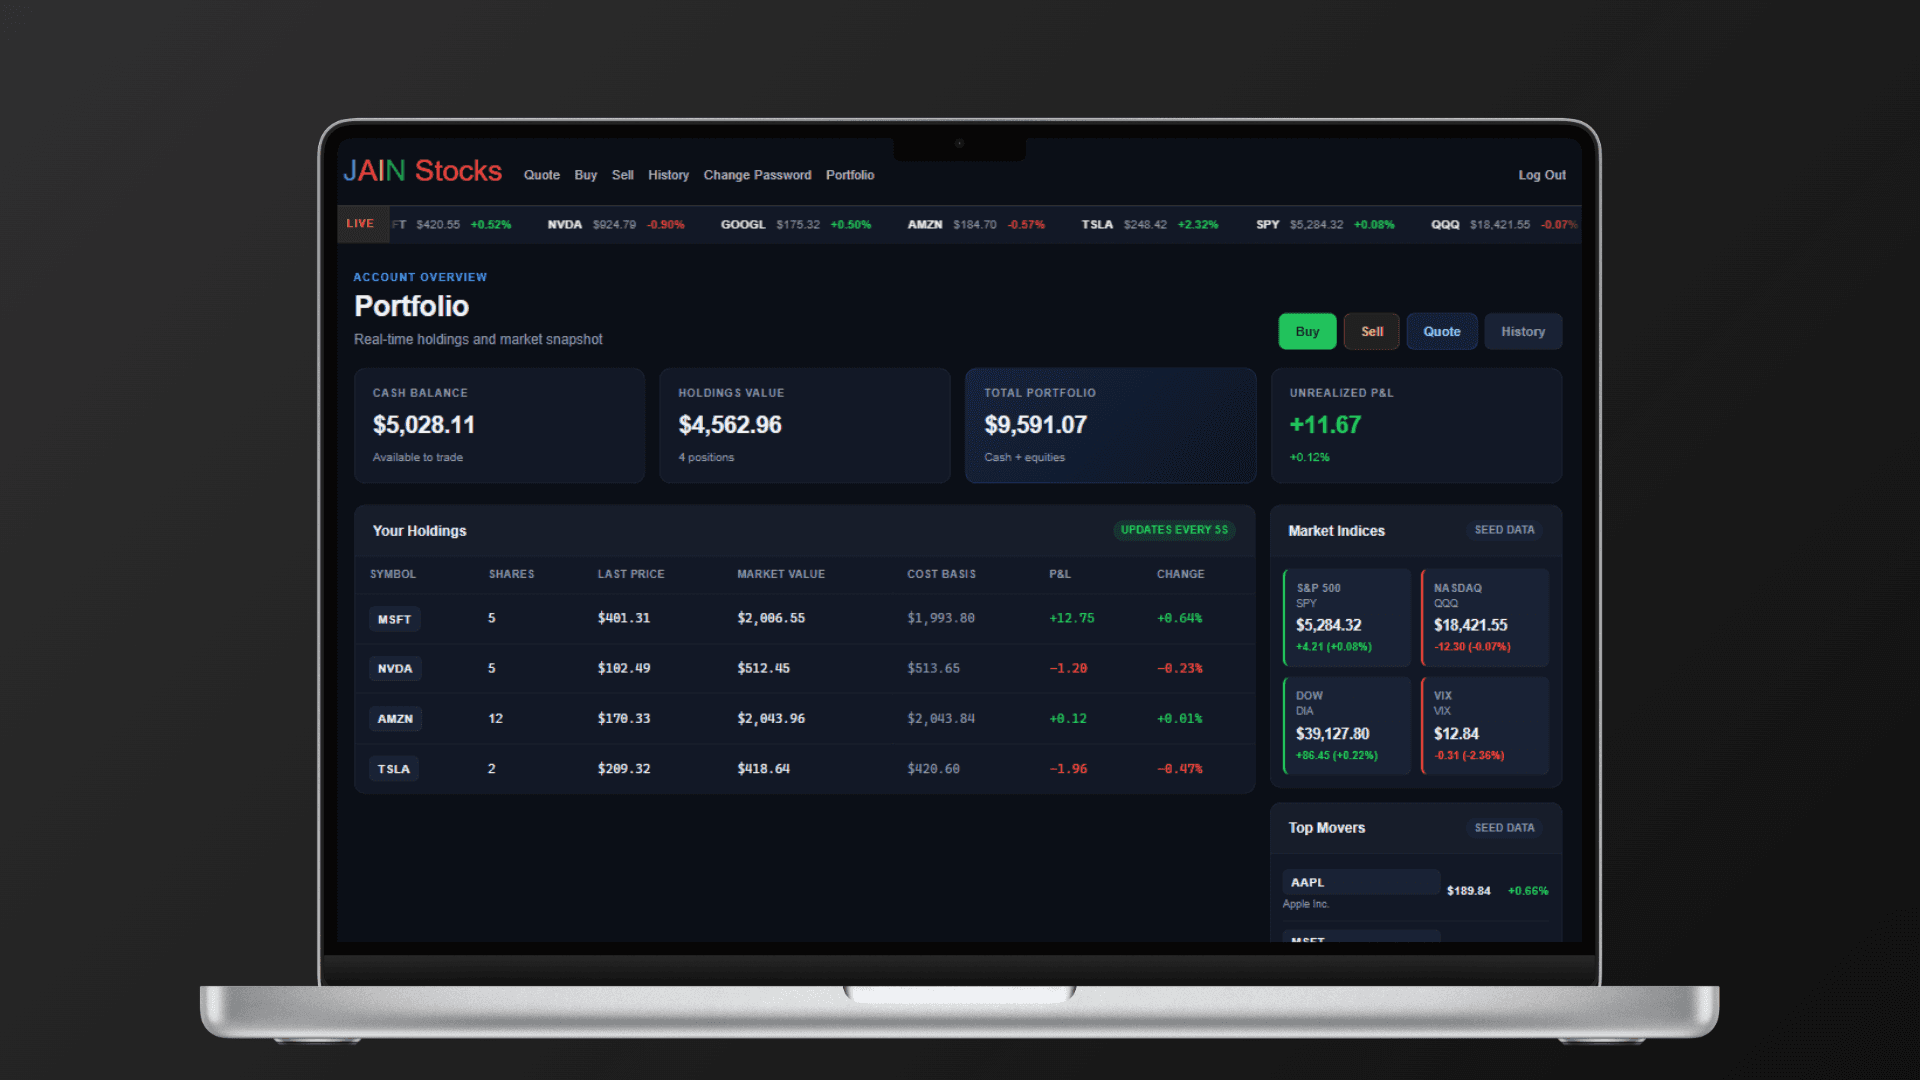
Task: Select the TSLA symbol tag in holdings
Action: pyautogui.click(x=394, y=769)
